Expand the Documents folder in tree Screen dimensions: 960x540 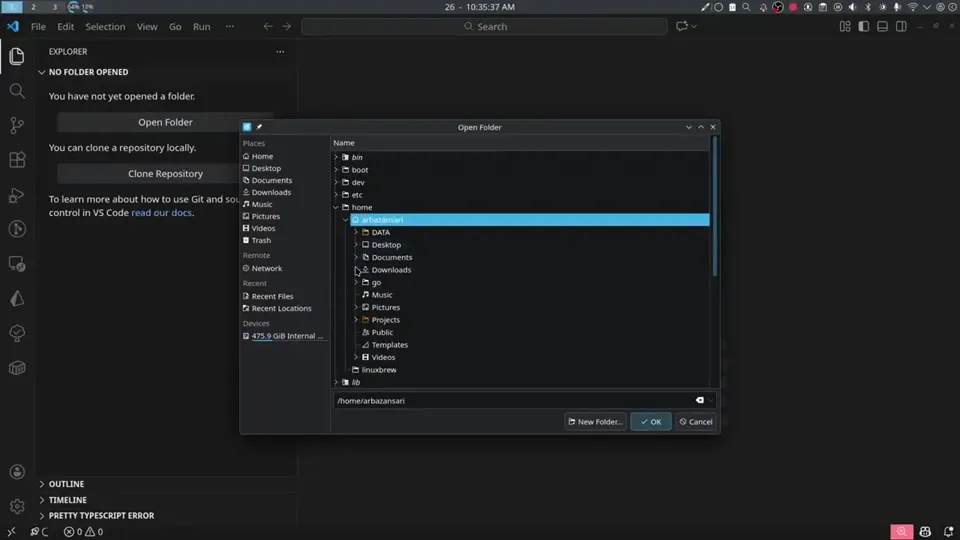[x=356, y=257]
